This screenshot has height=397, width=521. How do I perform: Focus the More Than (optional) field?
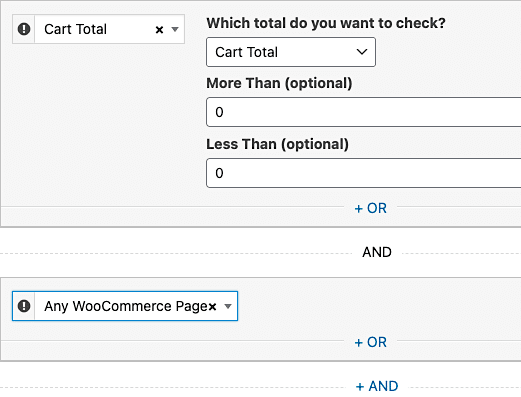(x=364, y=112)
